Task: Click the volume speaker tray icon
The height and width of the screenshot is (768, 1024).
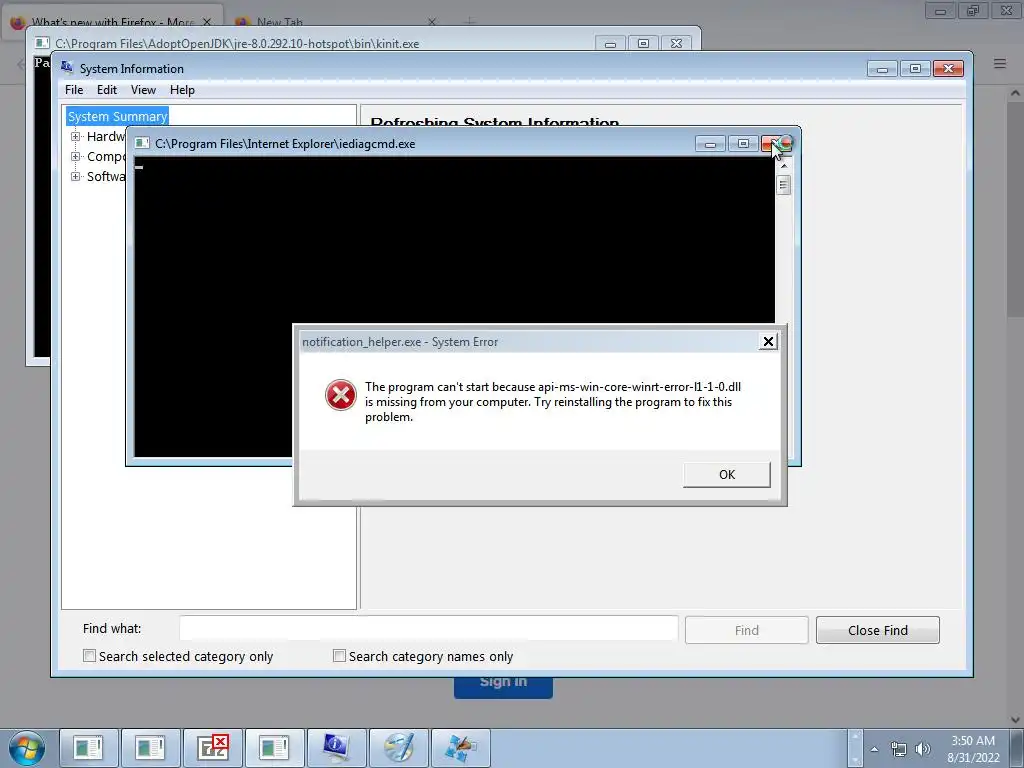Action: click(x=923, y=749)
